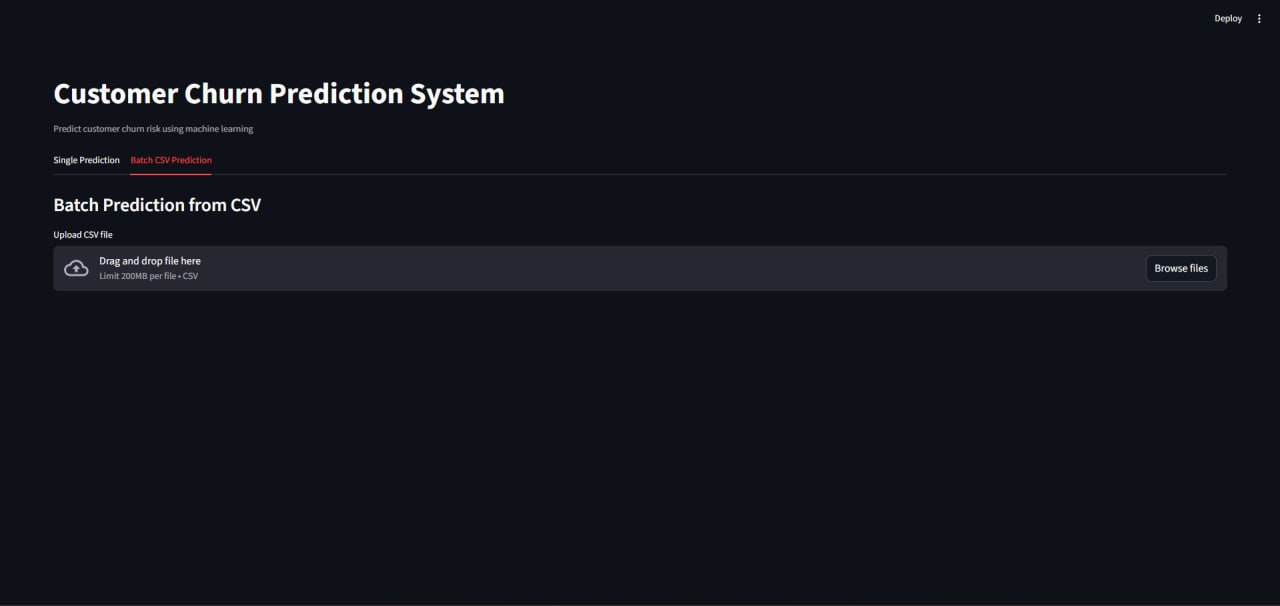Click the cloud upload icon
The width and height of the screenshot is (1280, 606).
click(76, 268)
